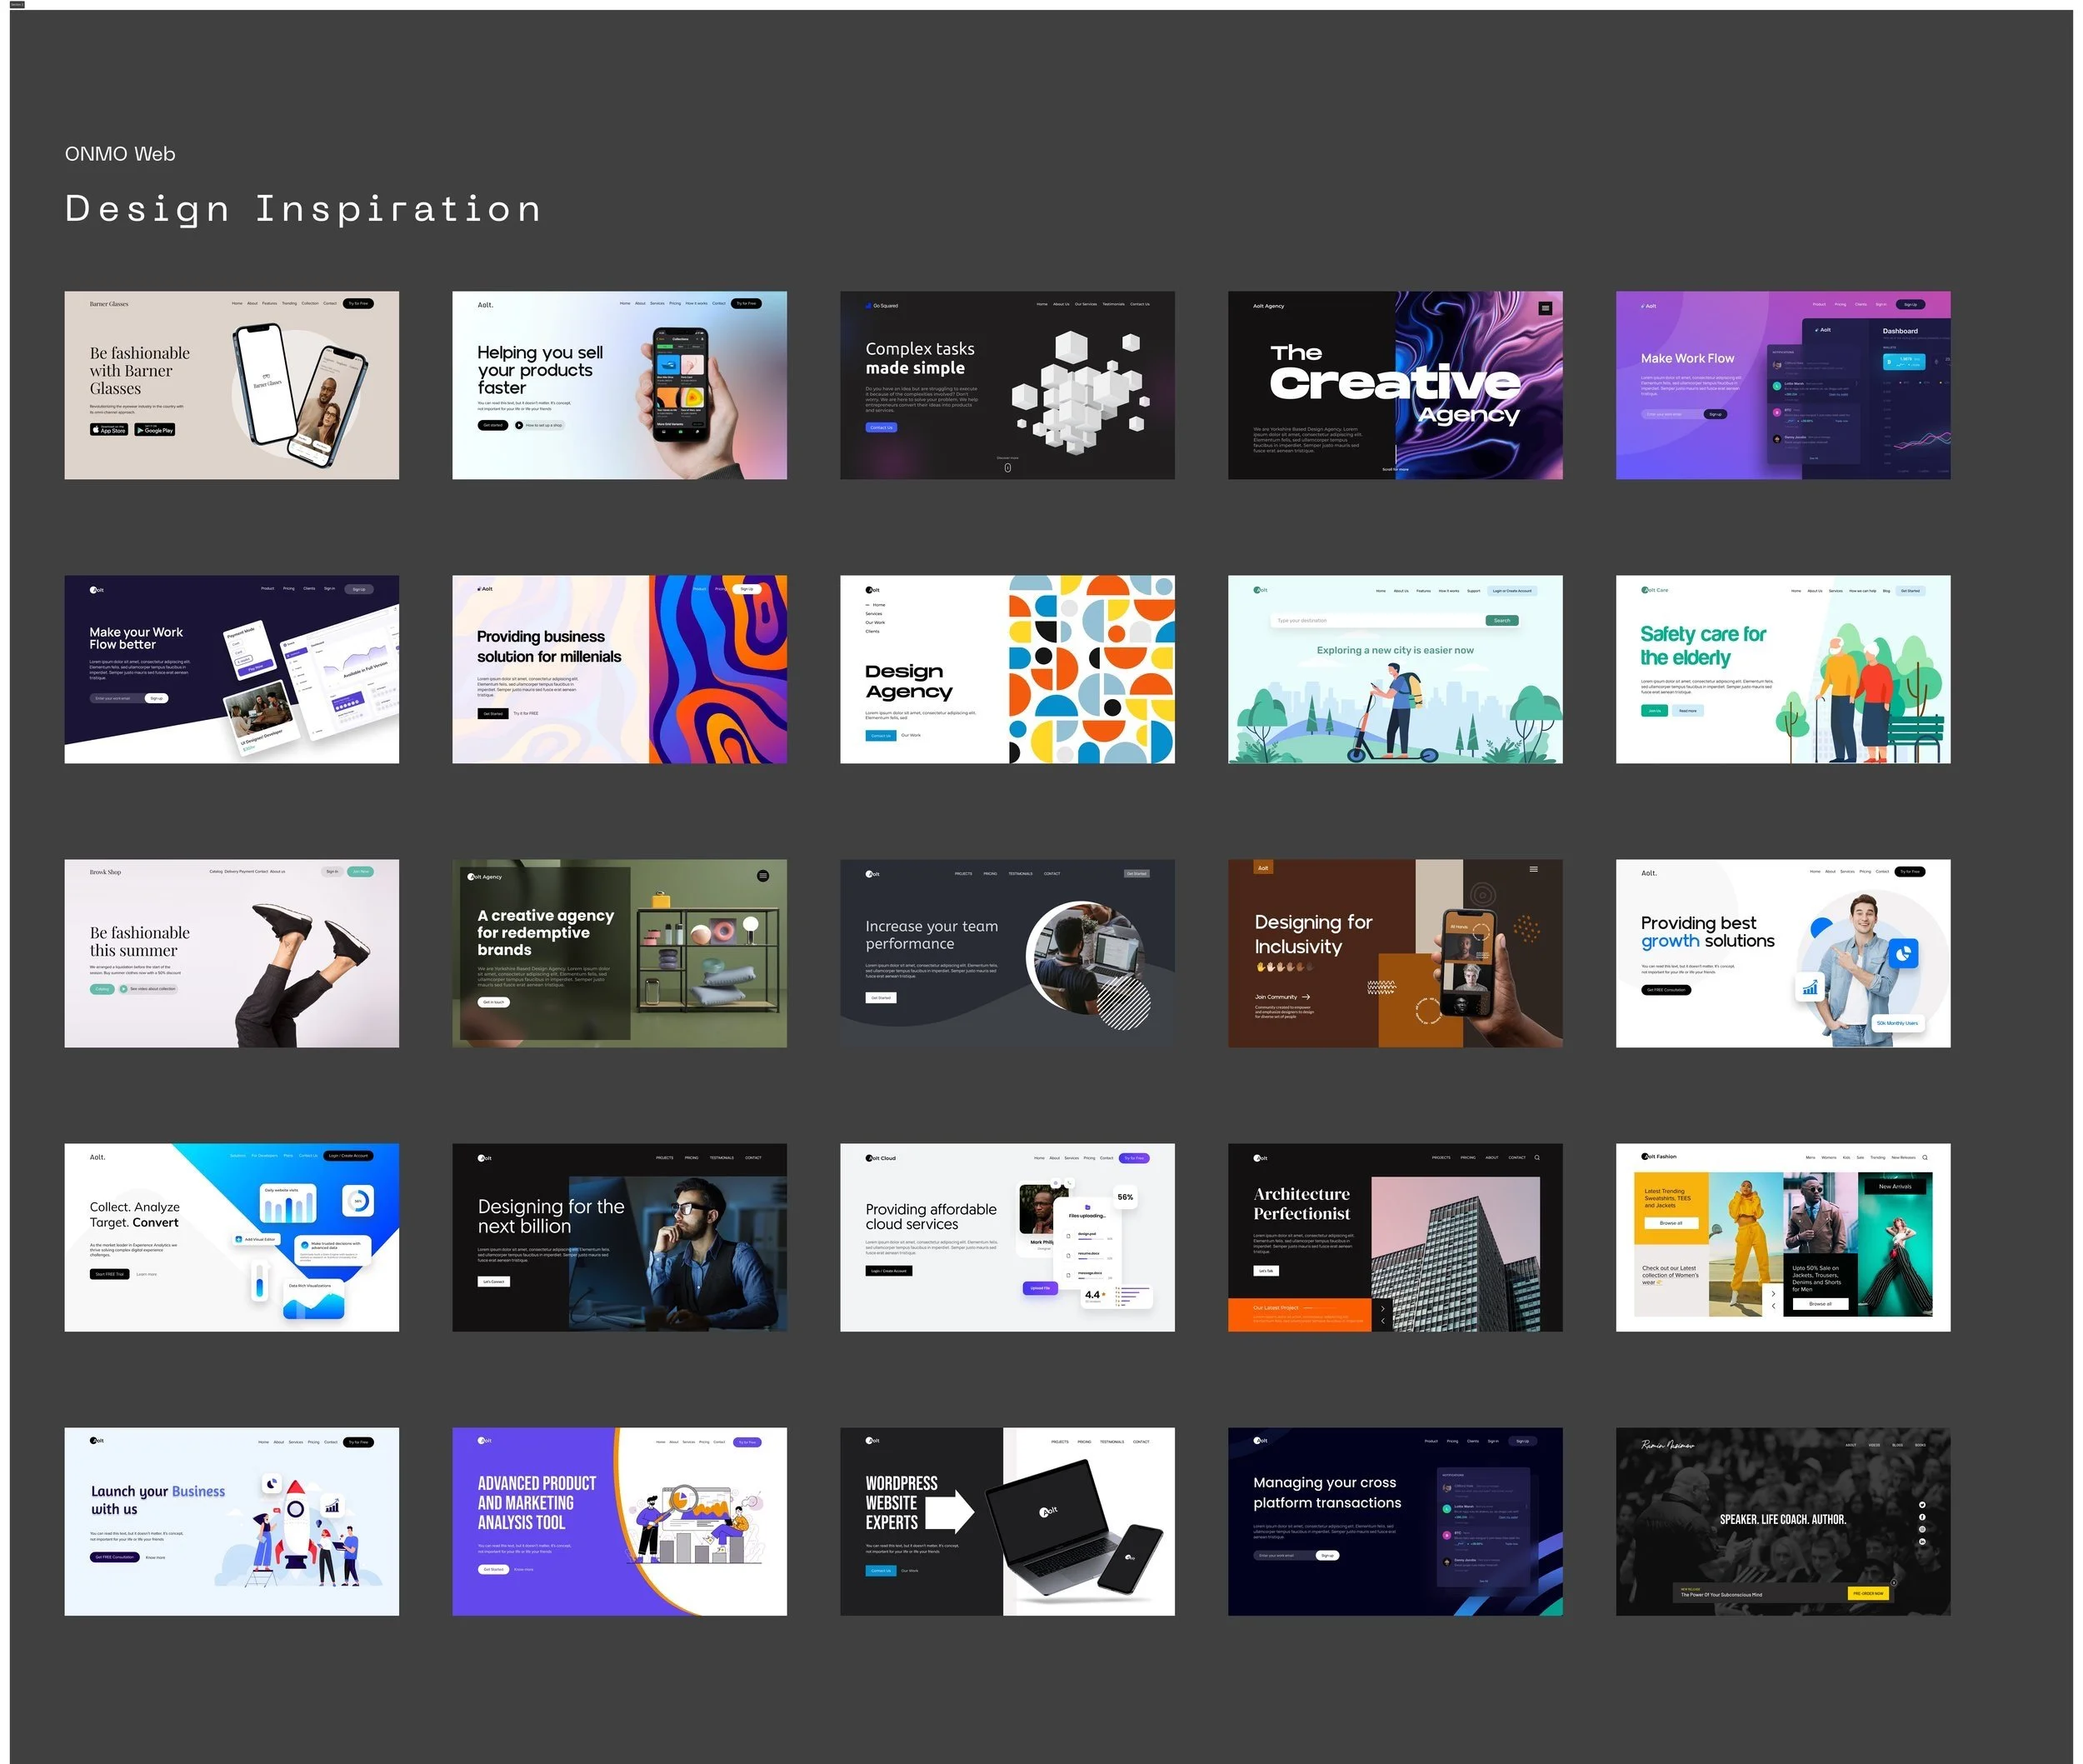Click round menu icon on redemptive brands mockup
Viewport: 2083px width, 1764px height.
point(763,876)
